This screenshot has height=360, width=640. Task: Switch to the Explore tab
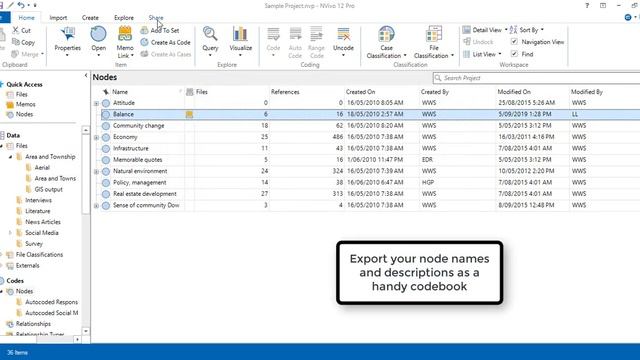124,18
